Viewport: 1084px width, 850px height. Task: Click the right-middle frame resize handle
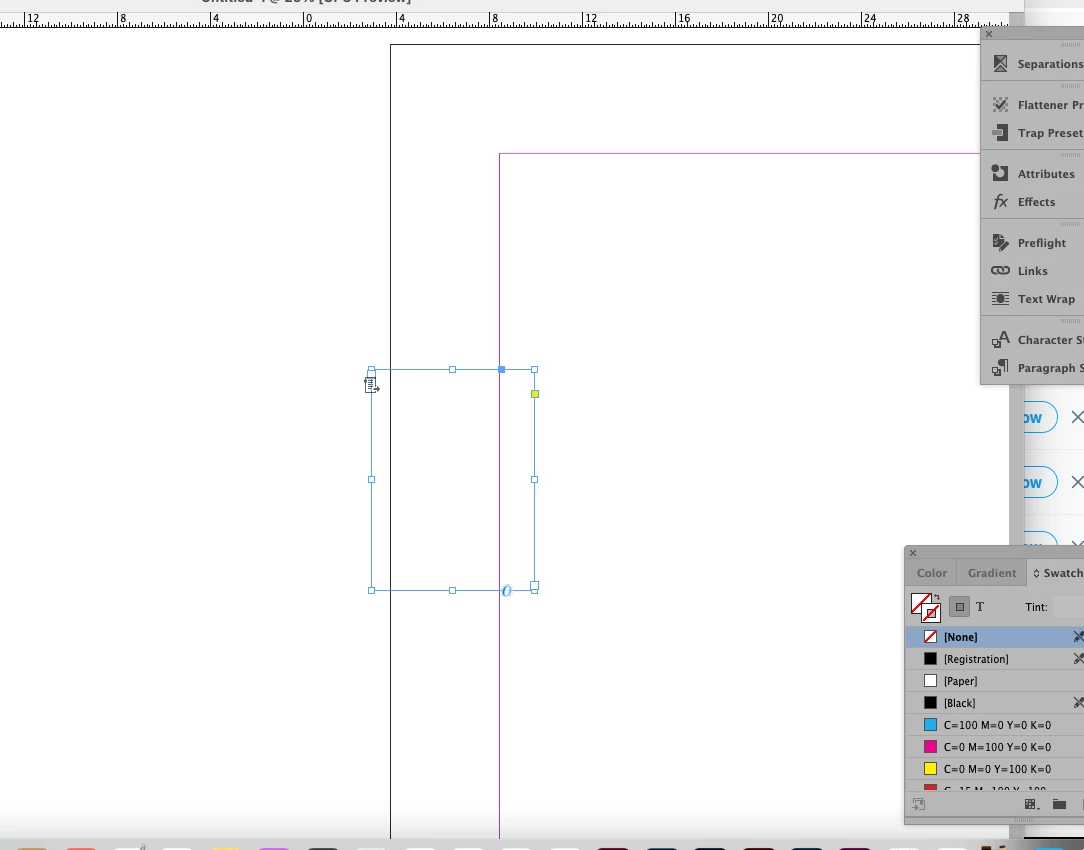tap(534, 479)
